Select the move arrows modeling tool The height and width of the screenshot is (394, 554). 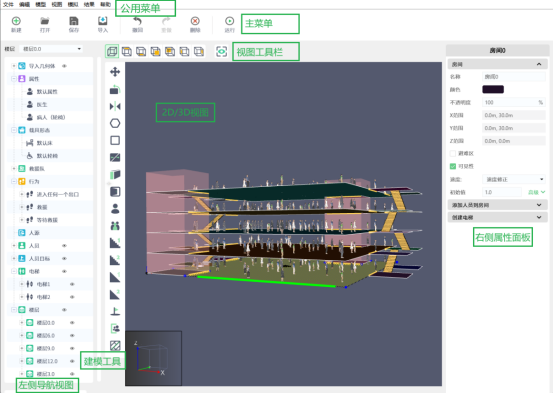115,72
